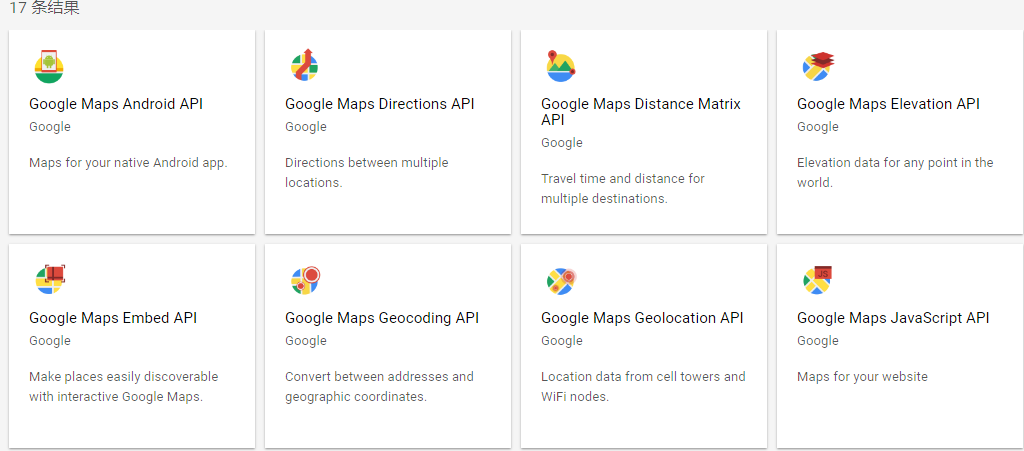Click the Elevation API layers icon
This screenshot has width=1024, height=451.
tap(818, 66)
